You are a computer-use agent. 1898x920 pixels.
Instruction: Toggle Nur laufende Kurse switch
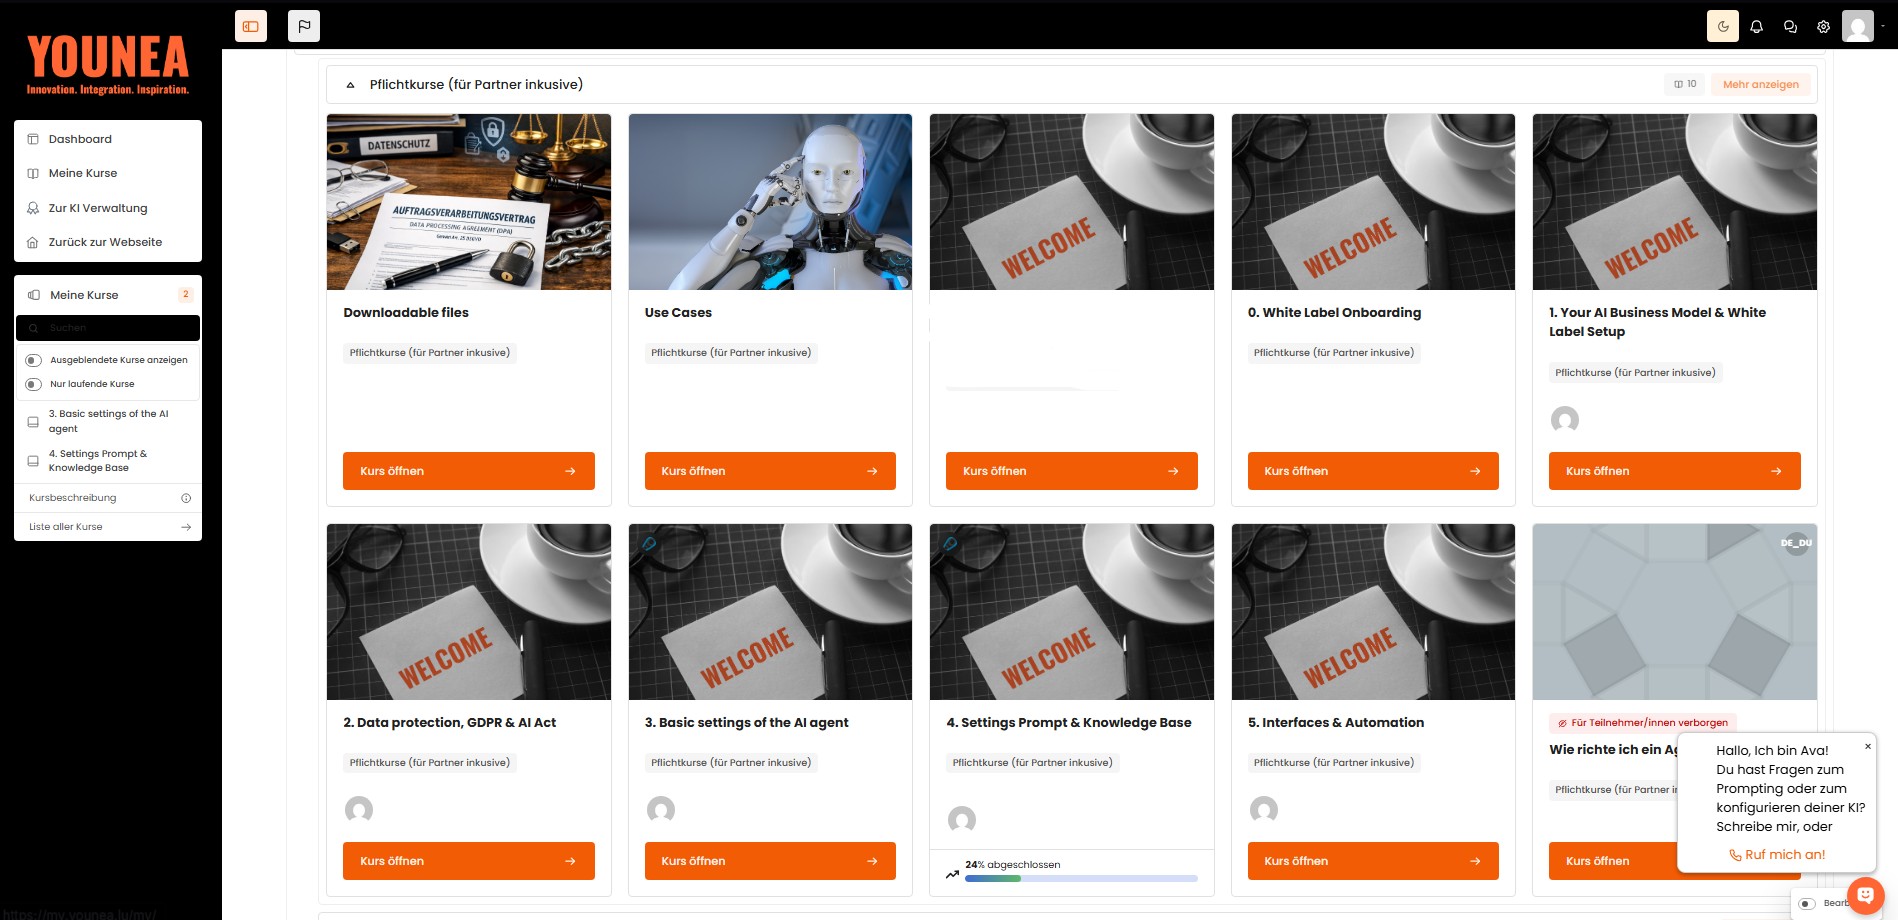(x=33, y=384)
